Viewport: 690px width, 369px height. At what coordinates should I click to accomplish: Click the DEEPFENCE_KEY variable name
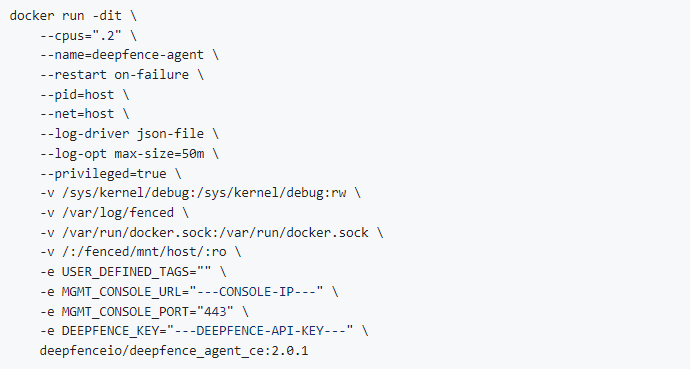click(x=110, y=331)
